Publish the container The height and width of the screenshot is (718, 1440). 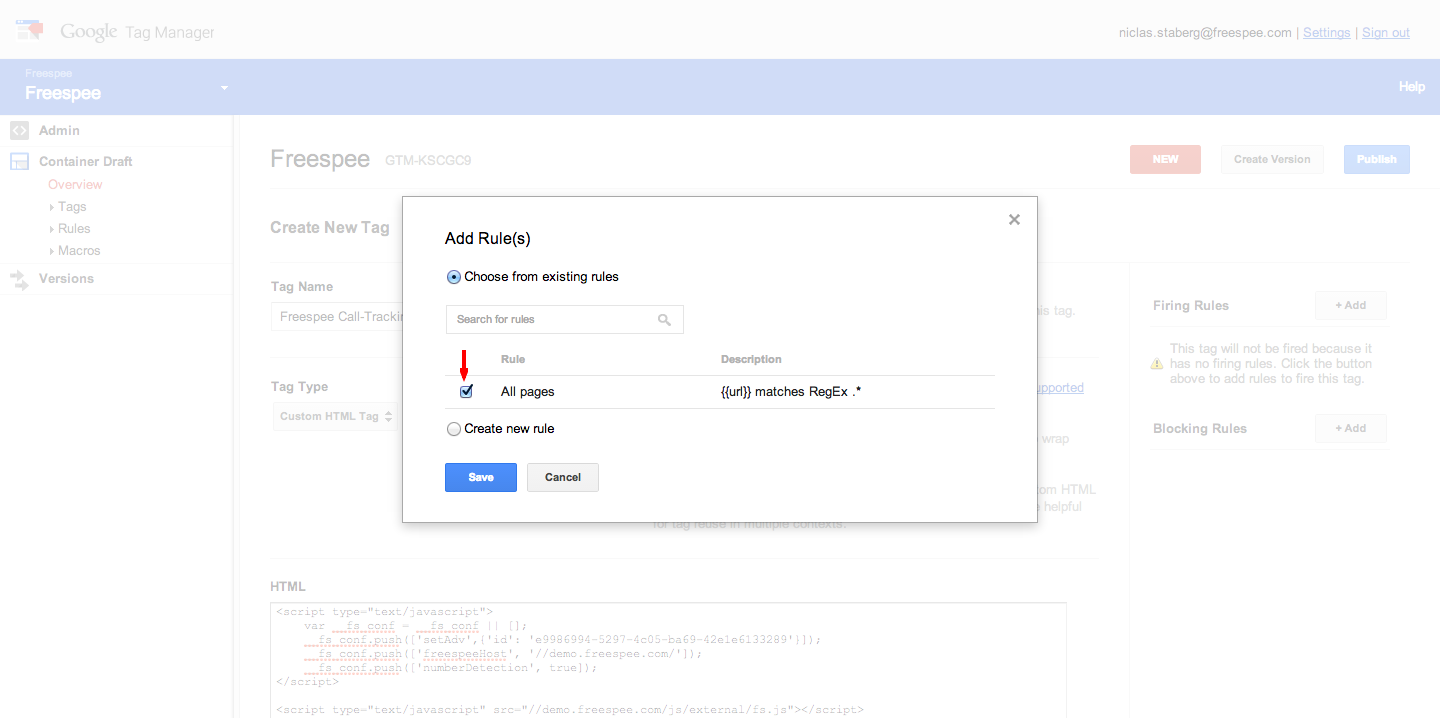[1377, 159]
